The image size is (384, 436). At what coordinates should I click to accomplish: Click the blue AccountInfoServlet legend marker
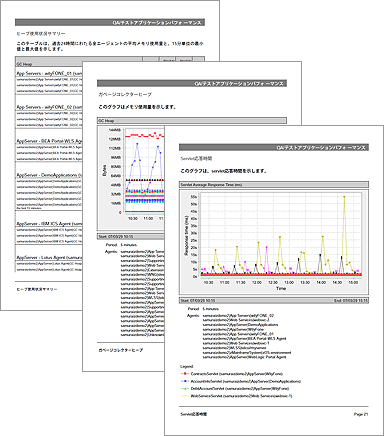(x=185, y=381)
